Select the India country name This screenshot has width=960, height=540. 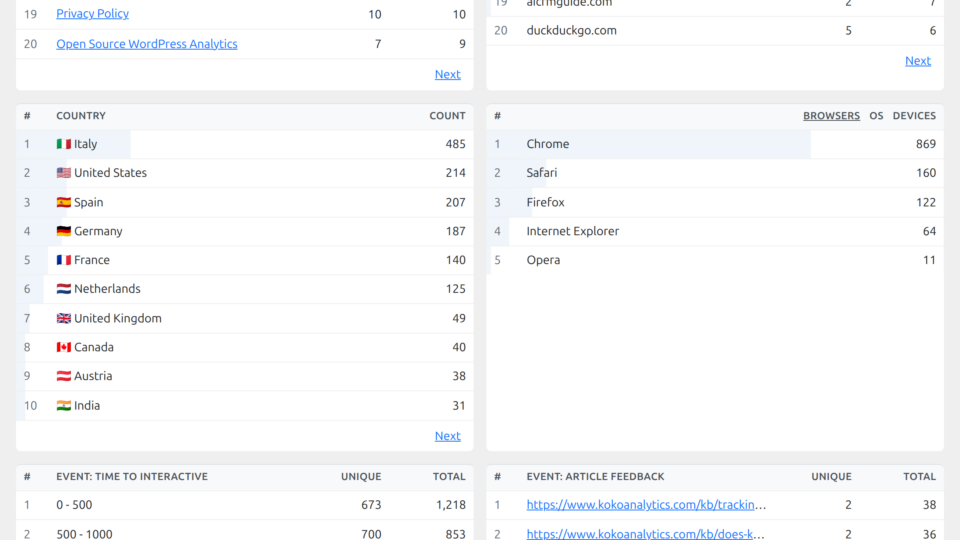point(87,405)
